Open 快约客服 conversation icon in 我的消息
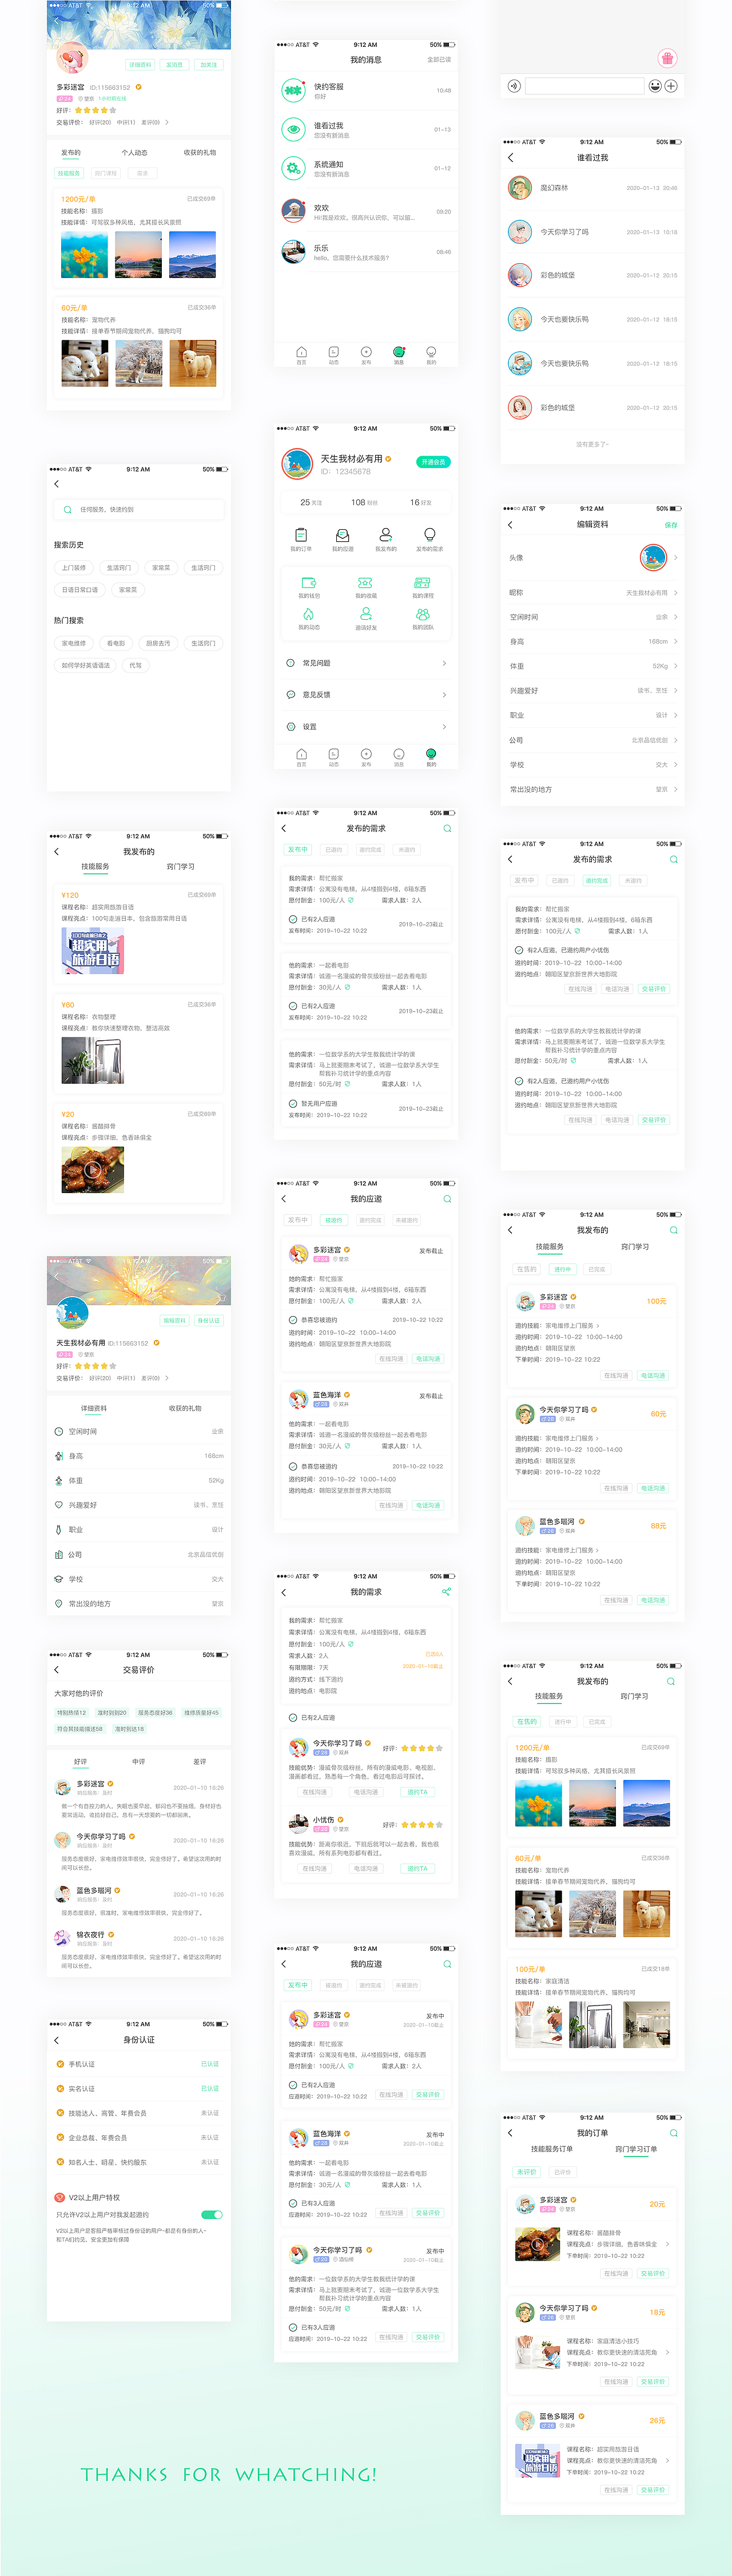Image resolution: width=732 pixels, height=2576 pixels. click(x=293, y=91)
